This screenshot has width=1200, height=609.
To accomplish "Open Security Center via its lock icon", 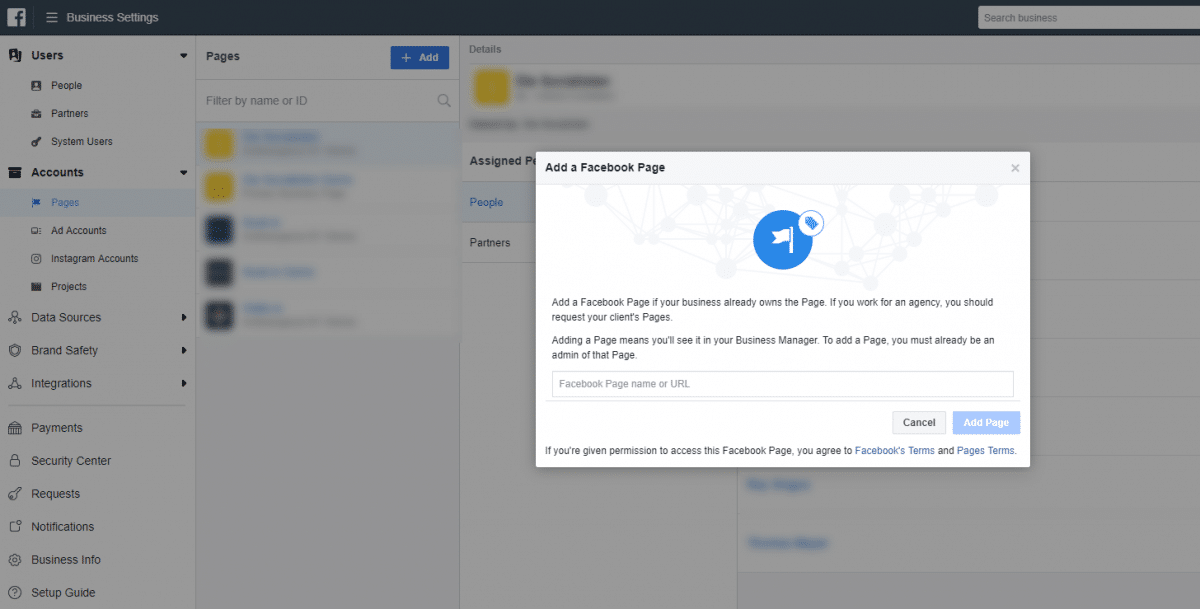I will tap(14, 461).
